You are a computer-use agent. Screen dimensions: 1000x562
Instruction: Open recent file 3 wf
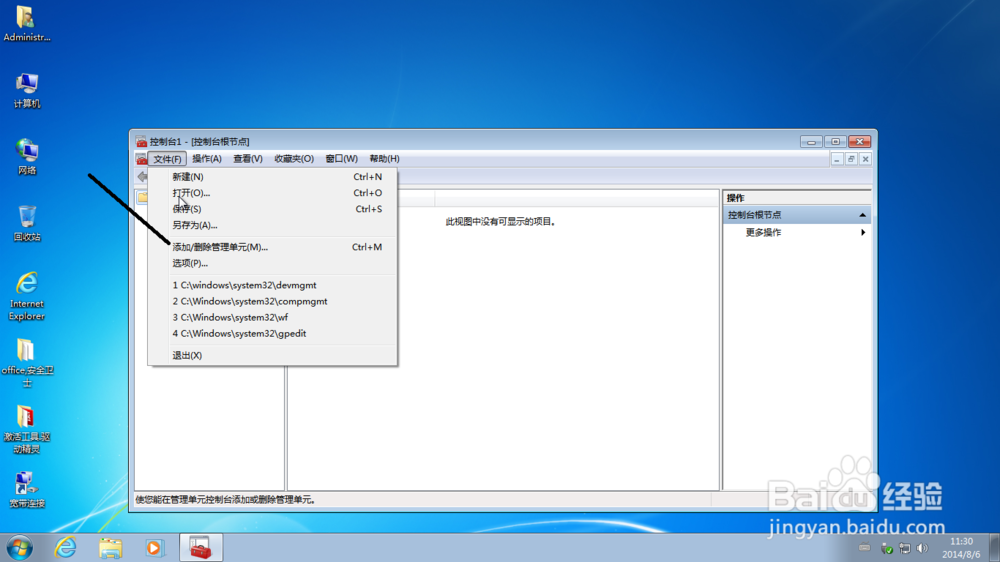coord(272,317)
